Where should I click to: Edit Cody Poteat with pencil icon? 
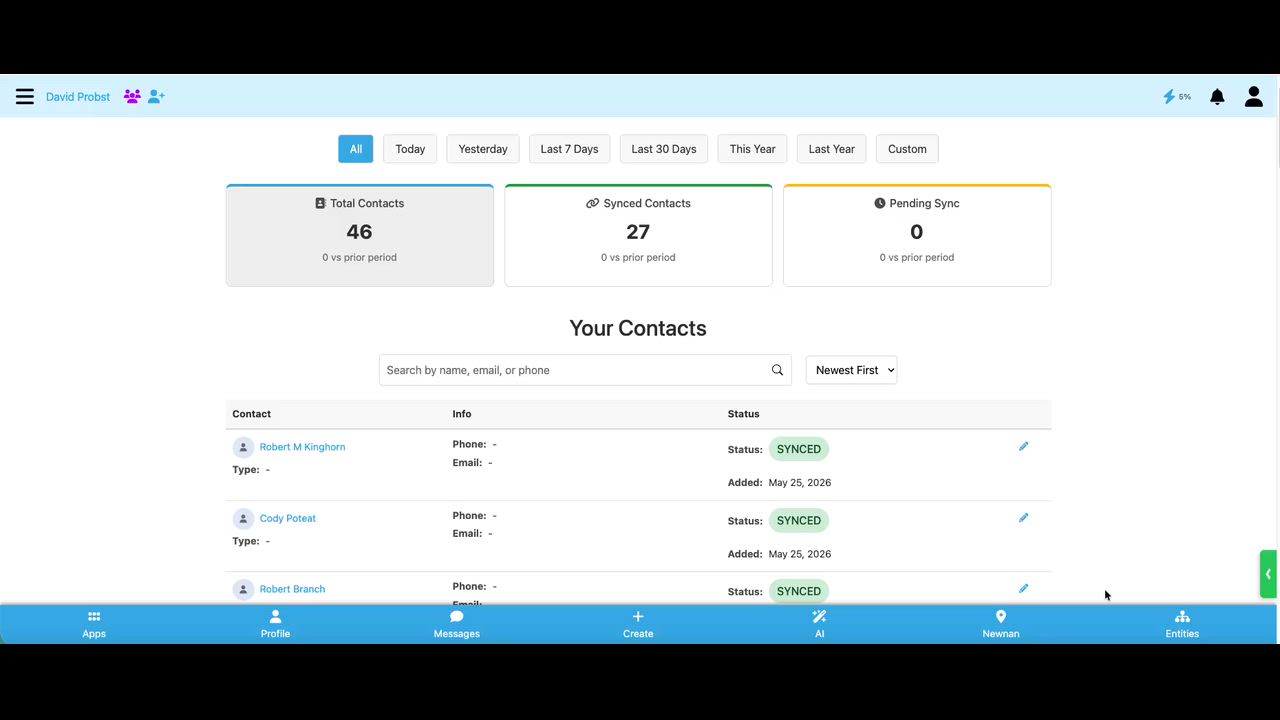coord(1023,518)
